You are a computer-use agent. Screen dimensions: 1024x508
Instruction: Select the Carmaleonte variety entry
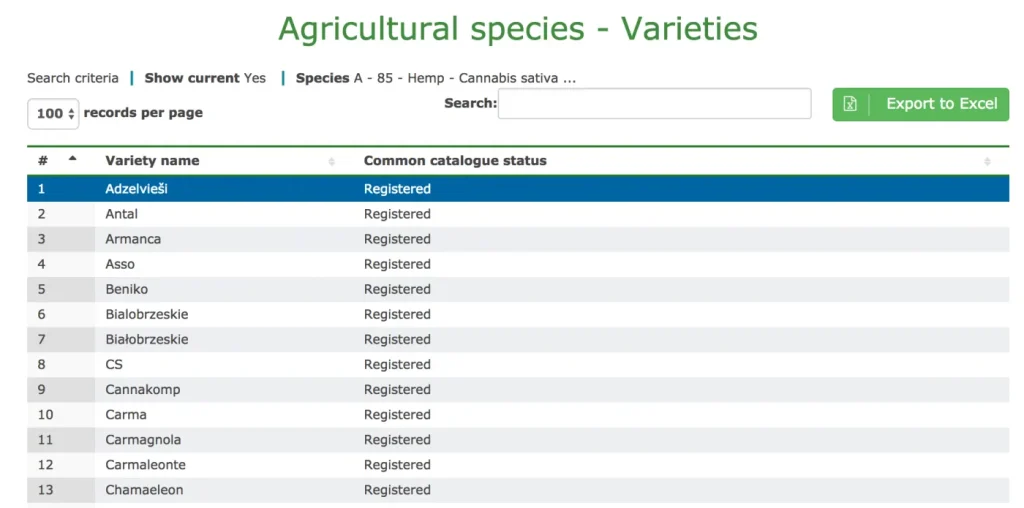[x=145, y=464]
